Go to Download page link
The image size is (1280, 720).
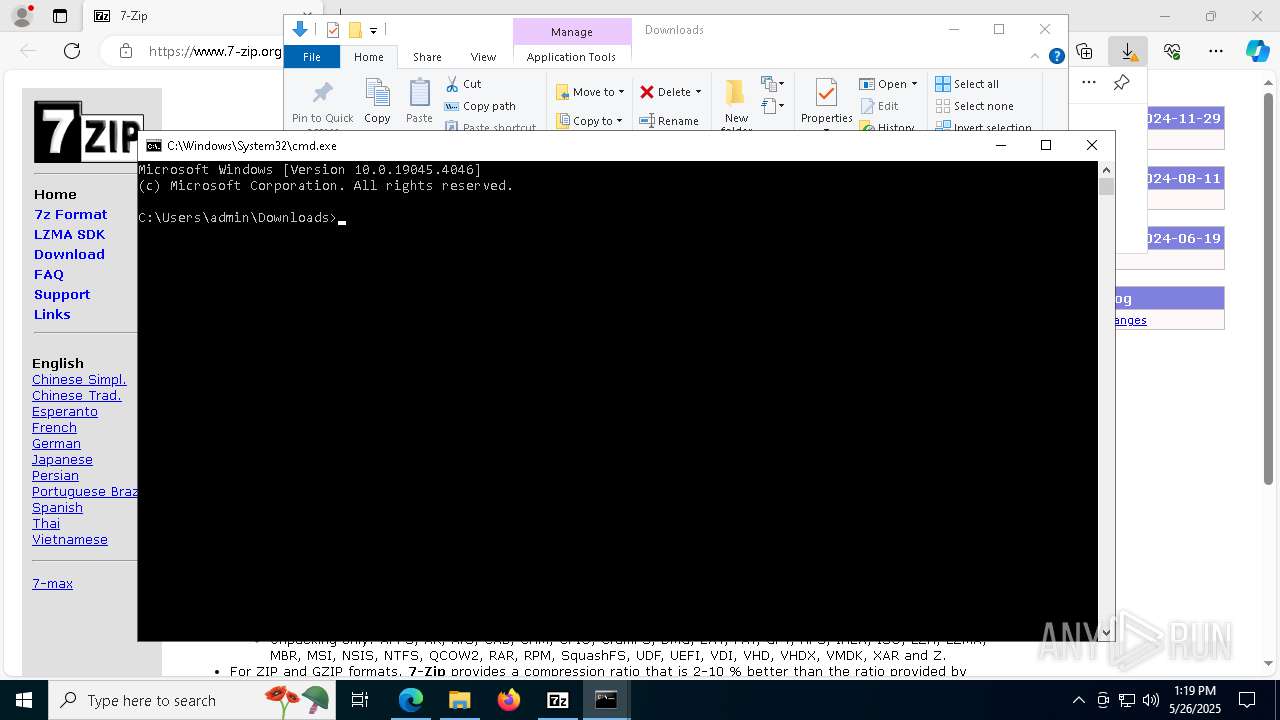[x=69, y=254]
